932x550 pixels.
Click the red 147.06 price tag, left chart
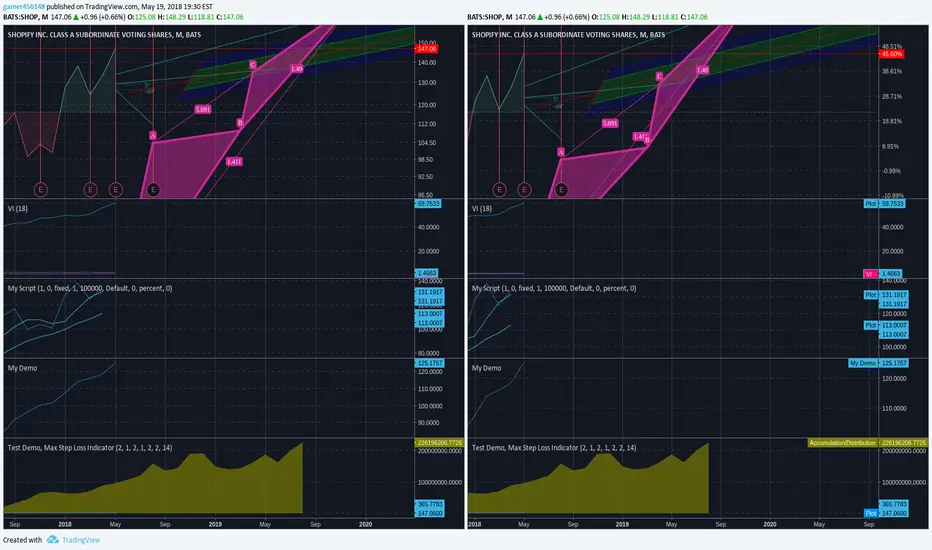tap(426, 49)
